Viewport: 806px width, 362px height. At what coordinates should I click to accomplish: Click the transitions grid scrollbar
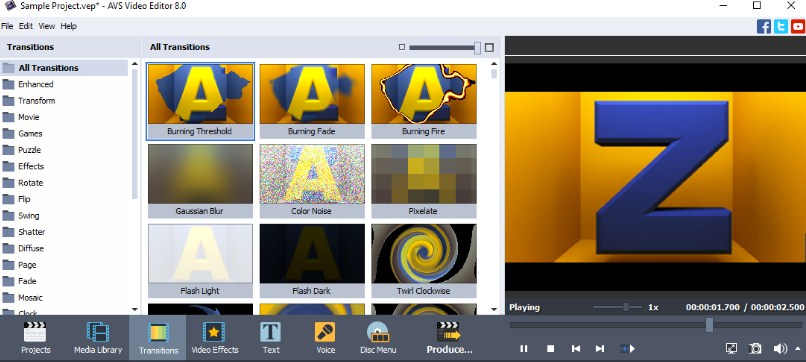click(x=494, y=74)
